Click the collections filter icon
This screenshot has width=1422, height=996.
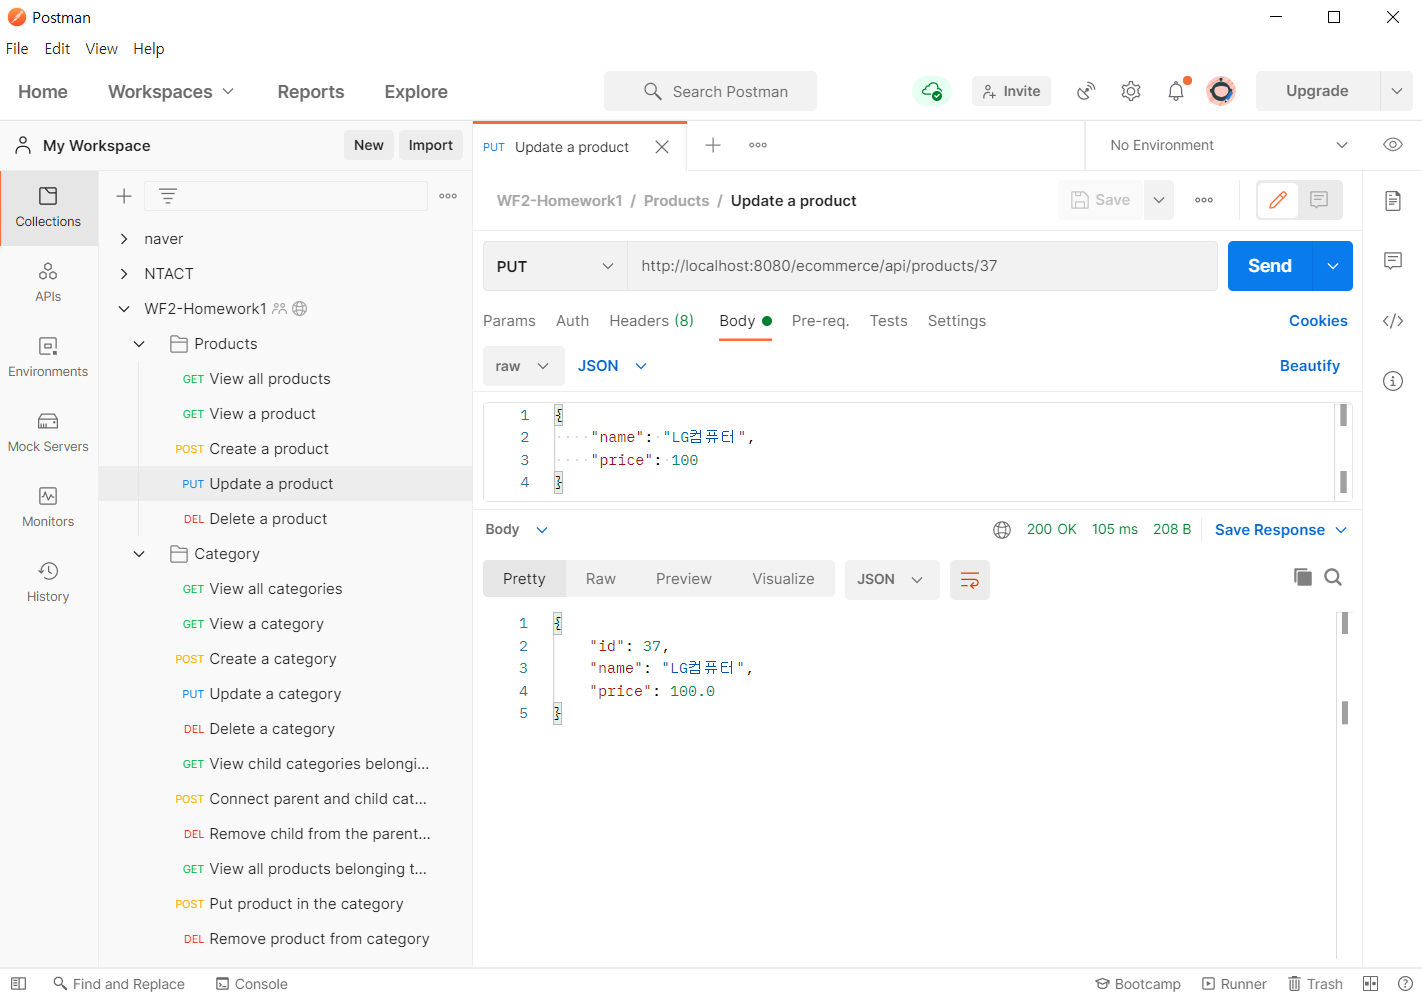pyautogui.click(x=168, y=196)
